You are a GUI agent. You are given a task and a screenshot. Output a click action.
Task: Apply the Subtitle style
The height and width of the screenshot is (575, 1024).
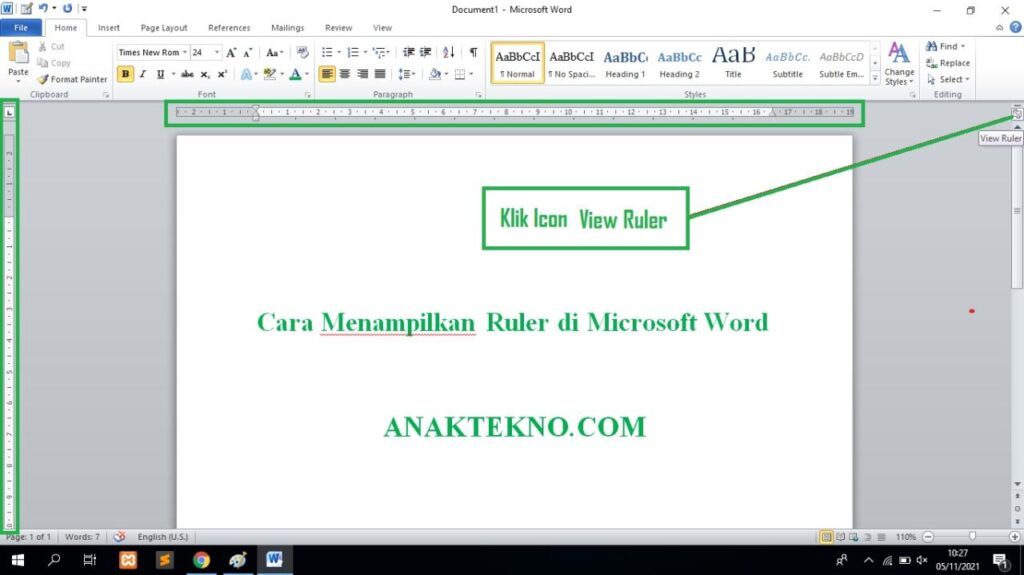pyautogui.click(x=788, y=63)
